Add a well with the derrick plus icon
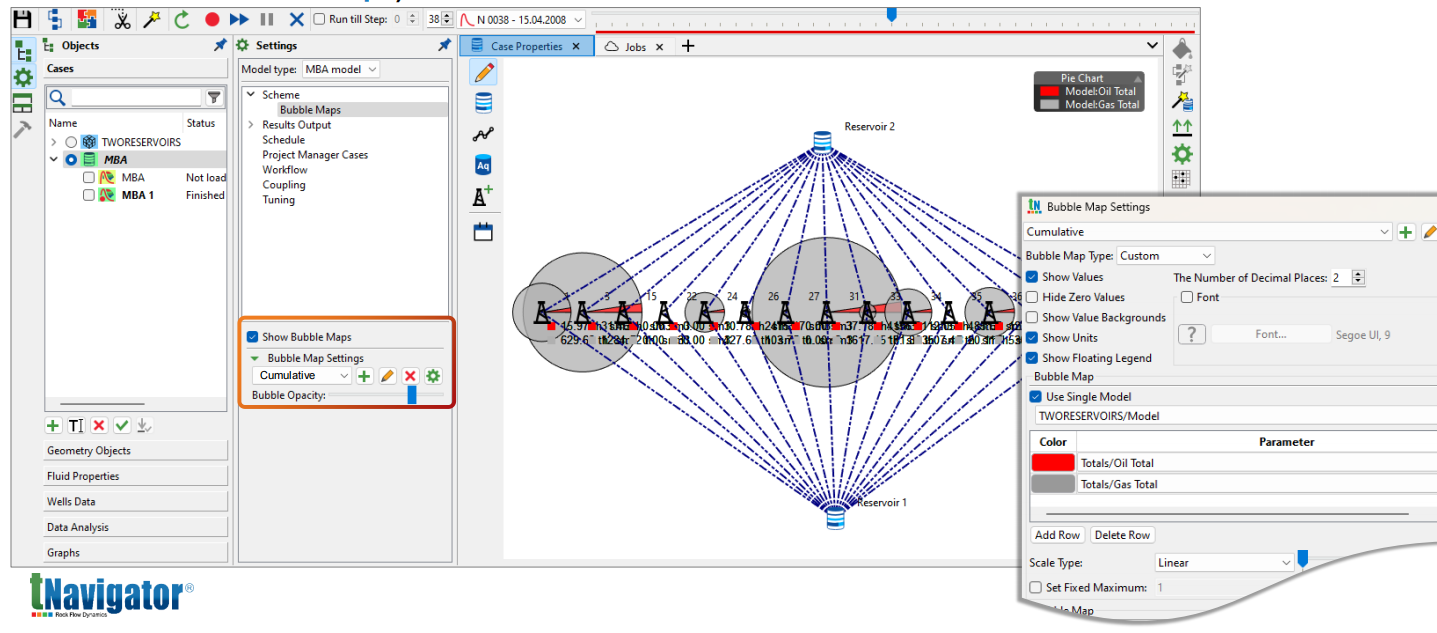The width and height of the screenshot is (1437, 633). 484,197
